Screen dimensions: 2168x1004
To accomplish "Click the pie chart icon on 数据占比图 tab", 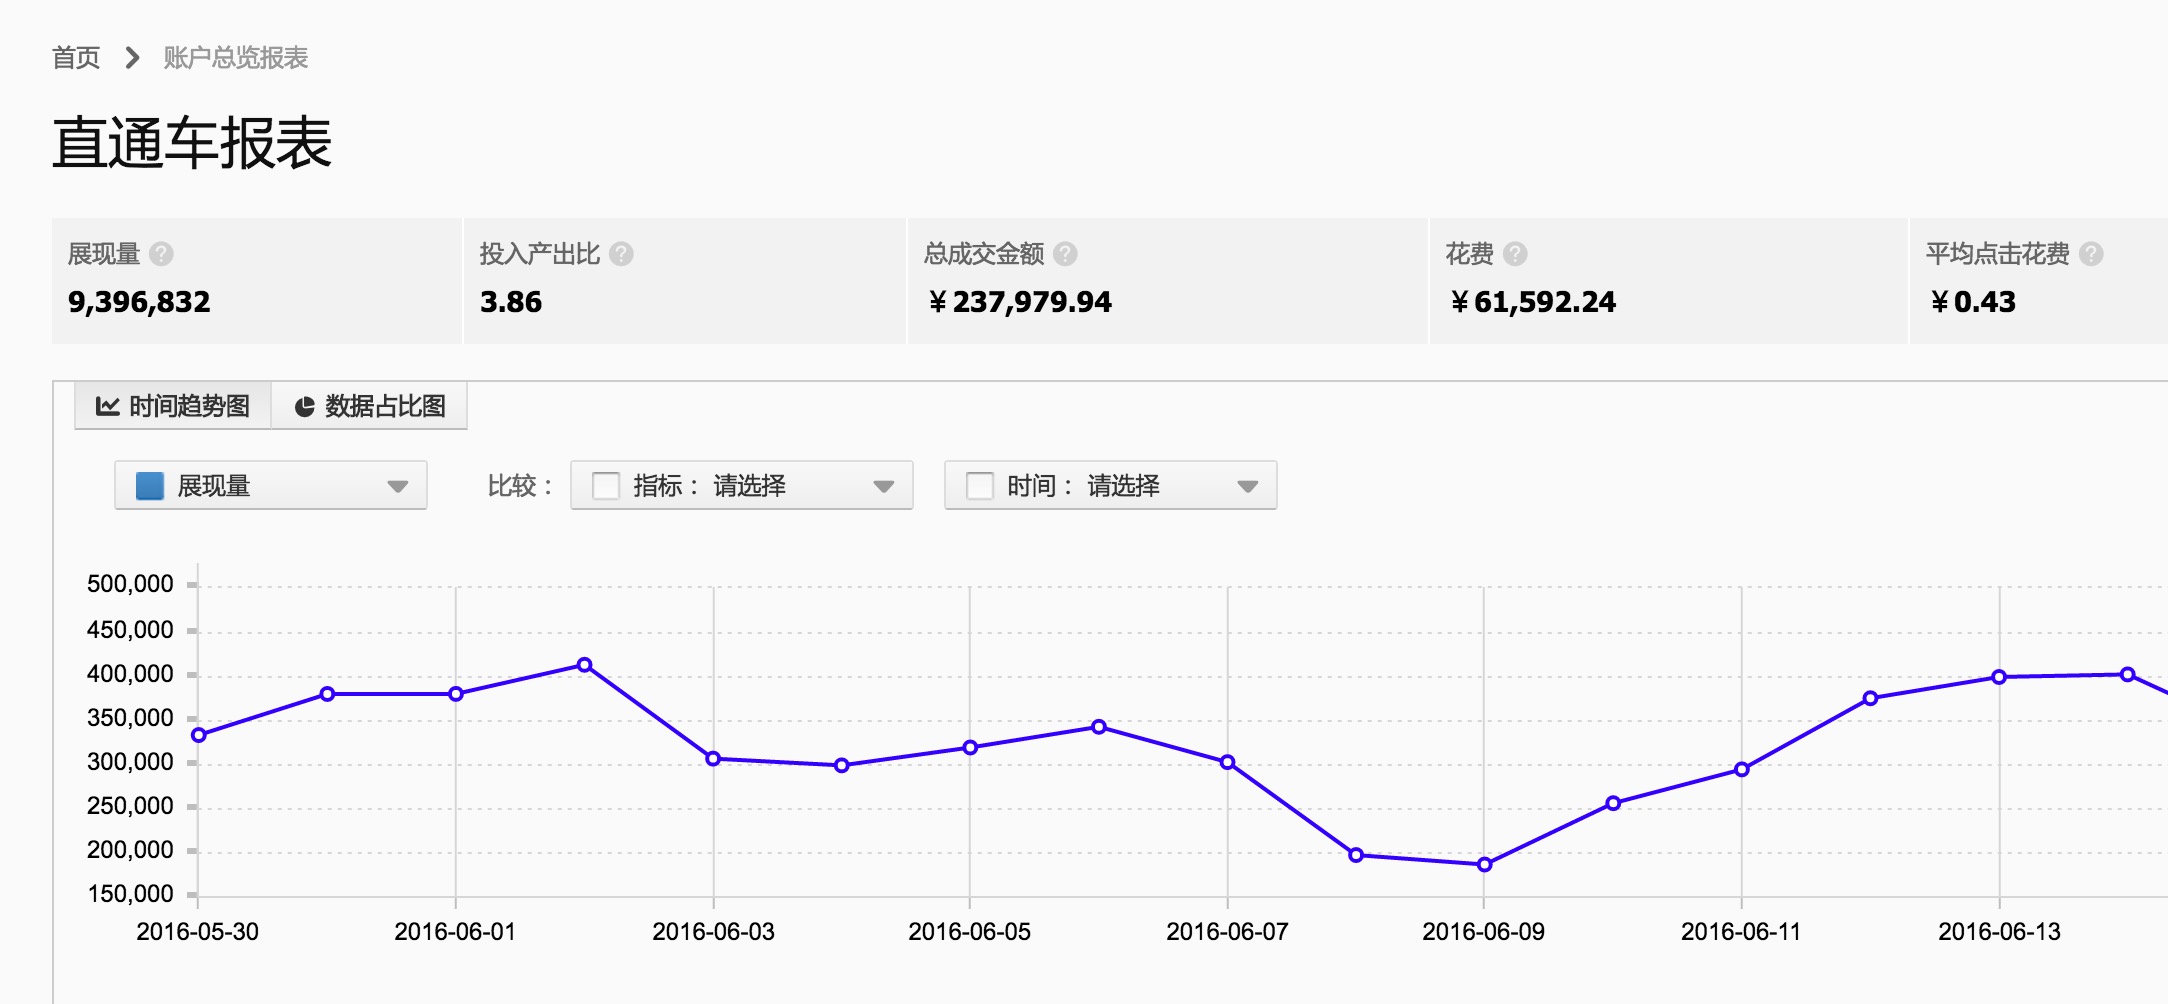I will pos(304,407).
